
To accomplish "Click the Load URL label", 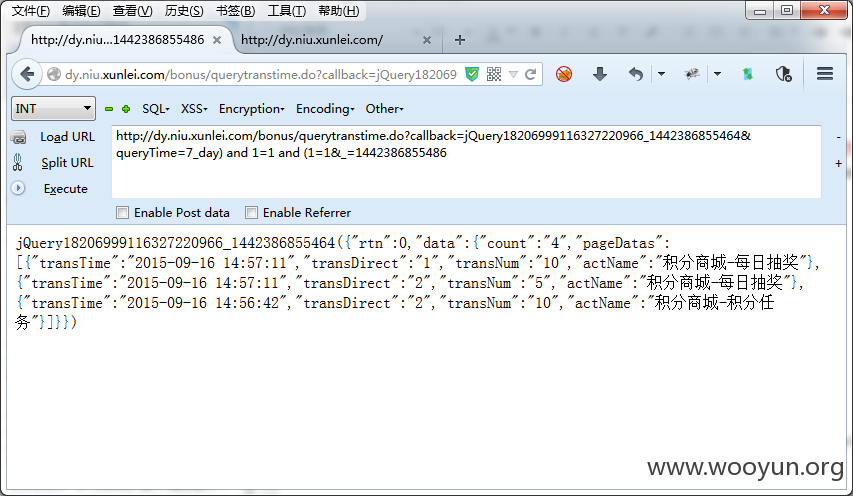I will click(67, 137).
